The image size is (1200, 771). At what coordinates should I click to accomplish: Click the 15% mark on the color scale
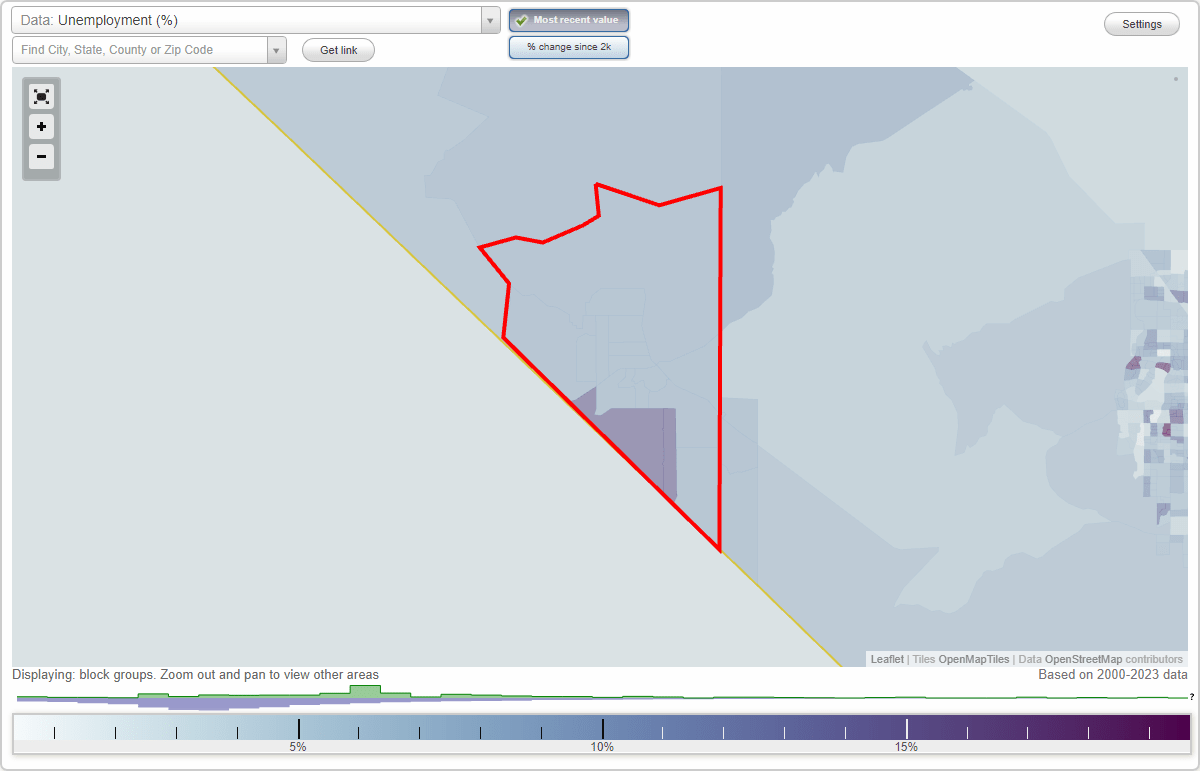906,747
